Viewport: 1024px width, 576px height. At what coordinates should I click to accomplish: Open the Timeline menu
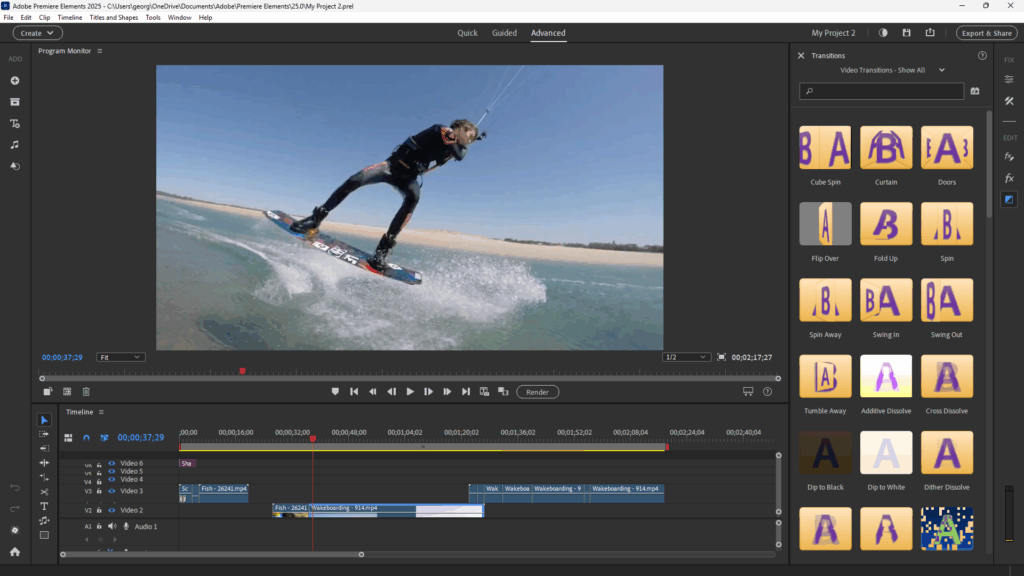(x=70, y=17)
